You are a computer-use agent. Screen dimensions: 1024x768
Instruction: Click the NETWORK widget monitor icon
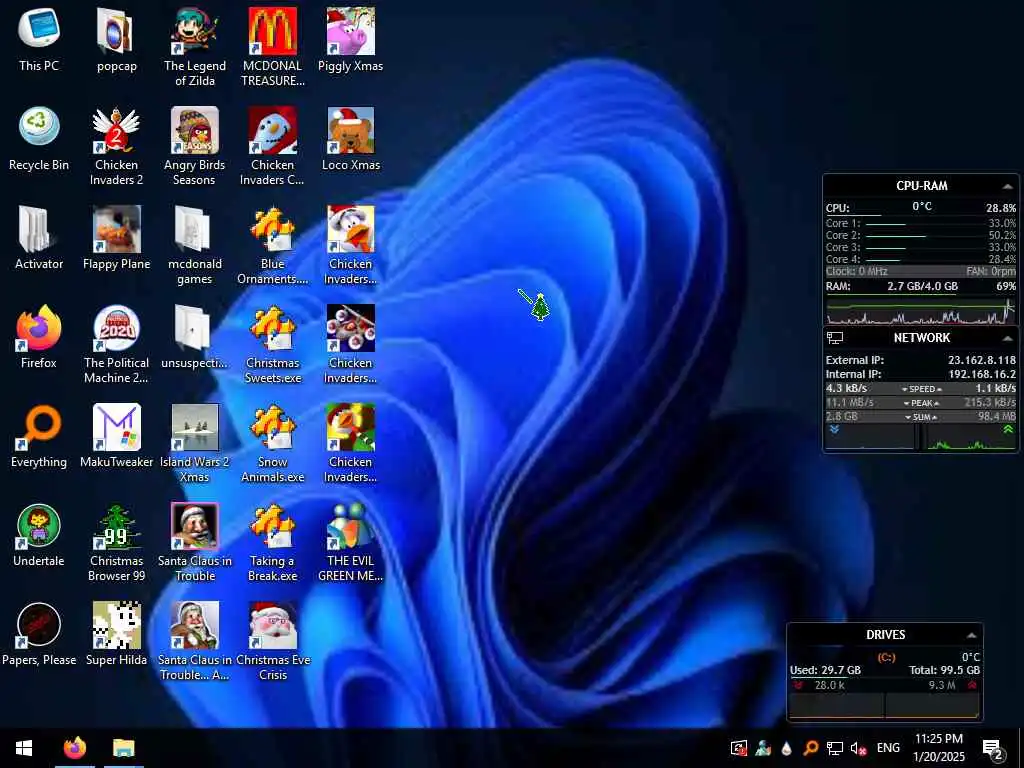pyautogui.click(x=835, y=338)
